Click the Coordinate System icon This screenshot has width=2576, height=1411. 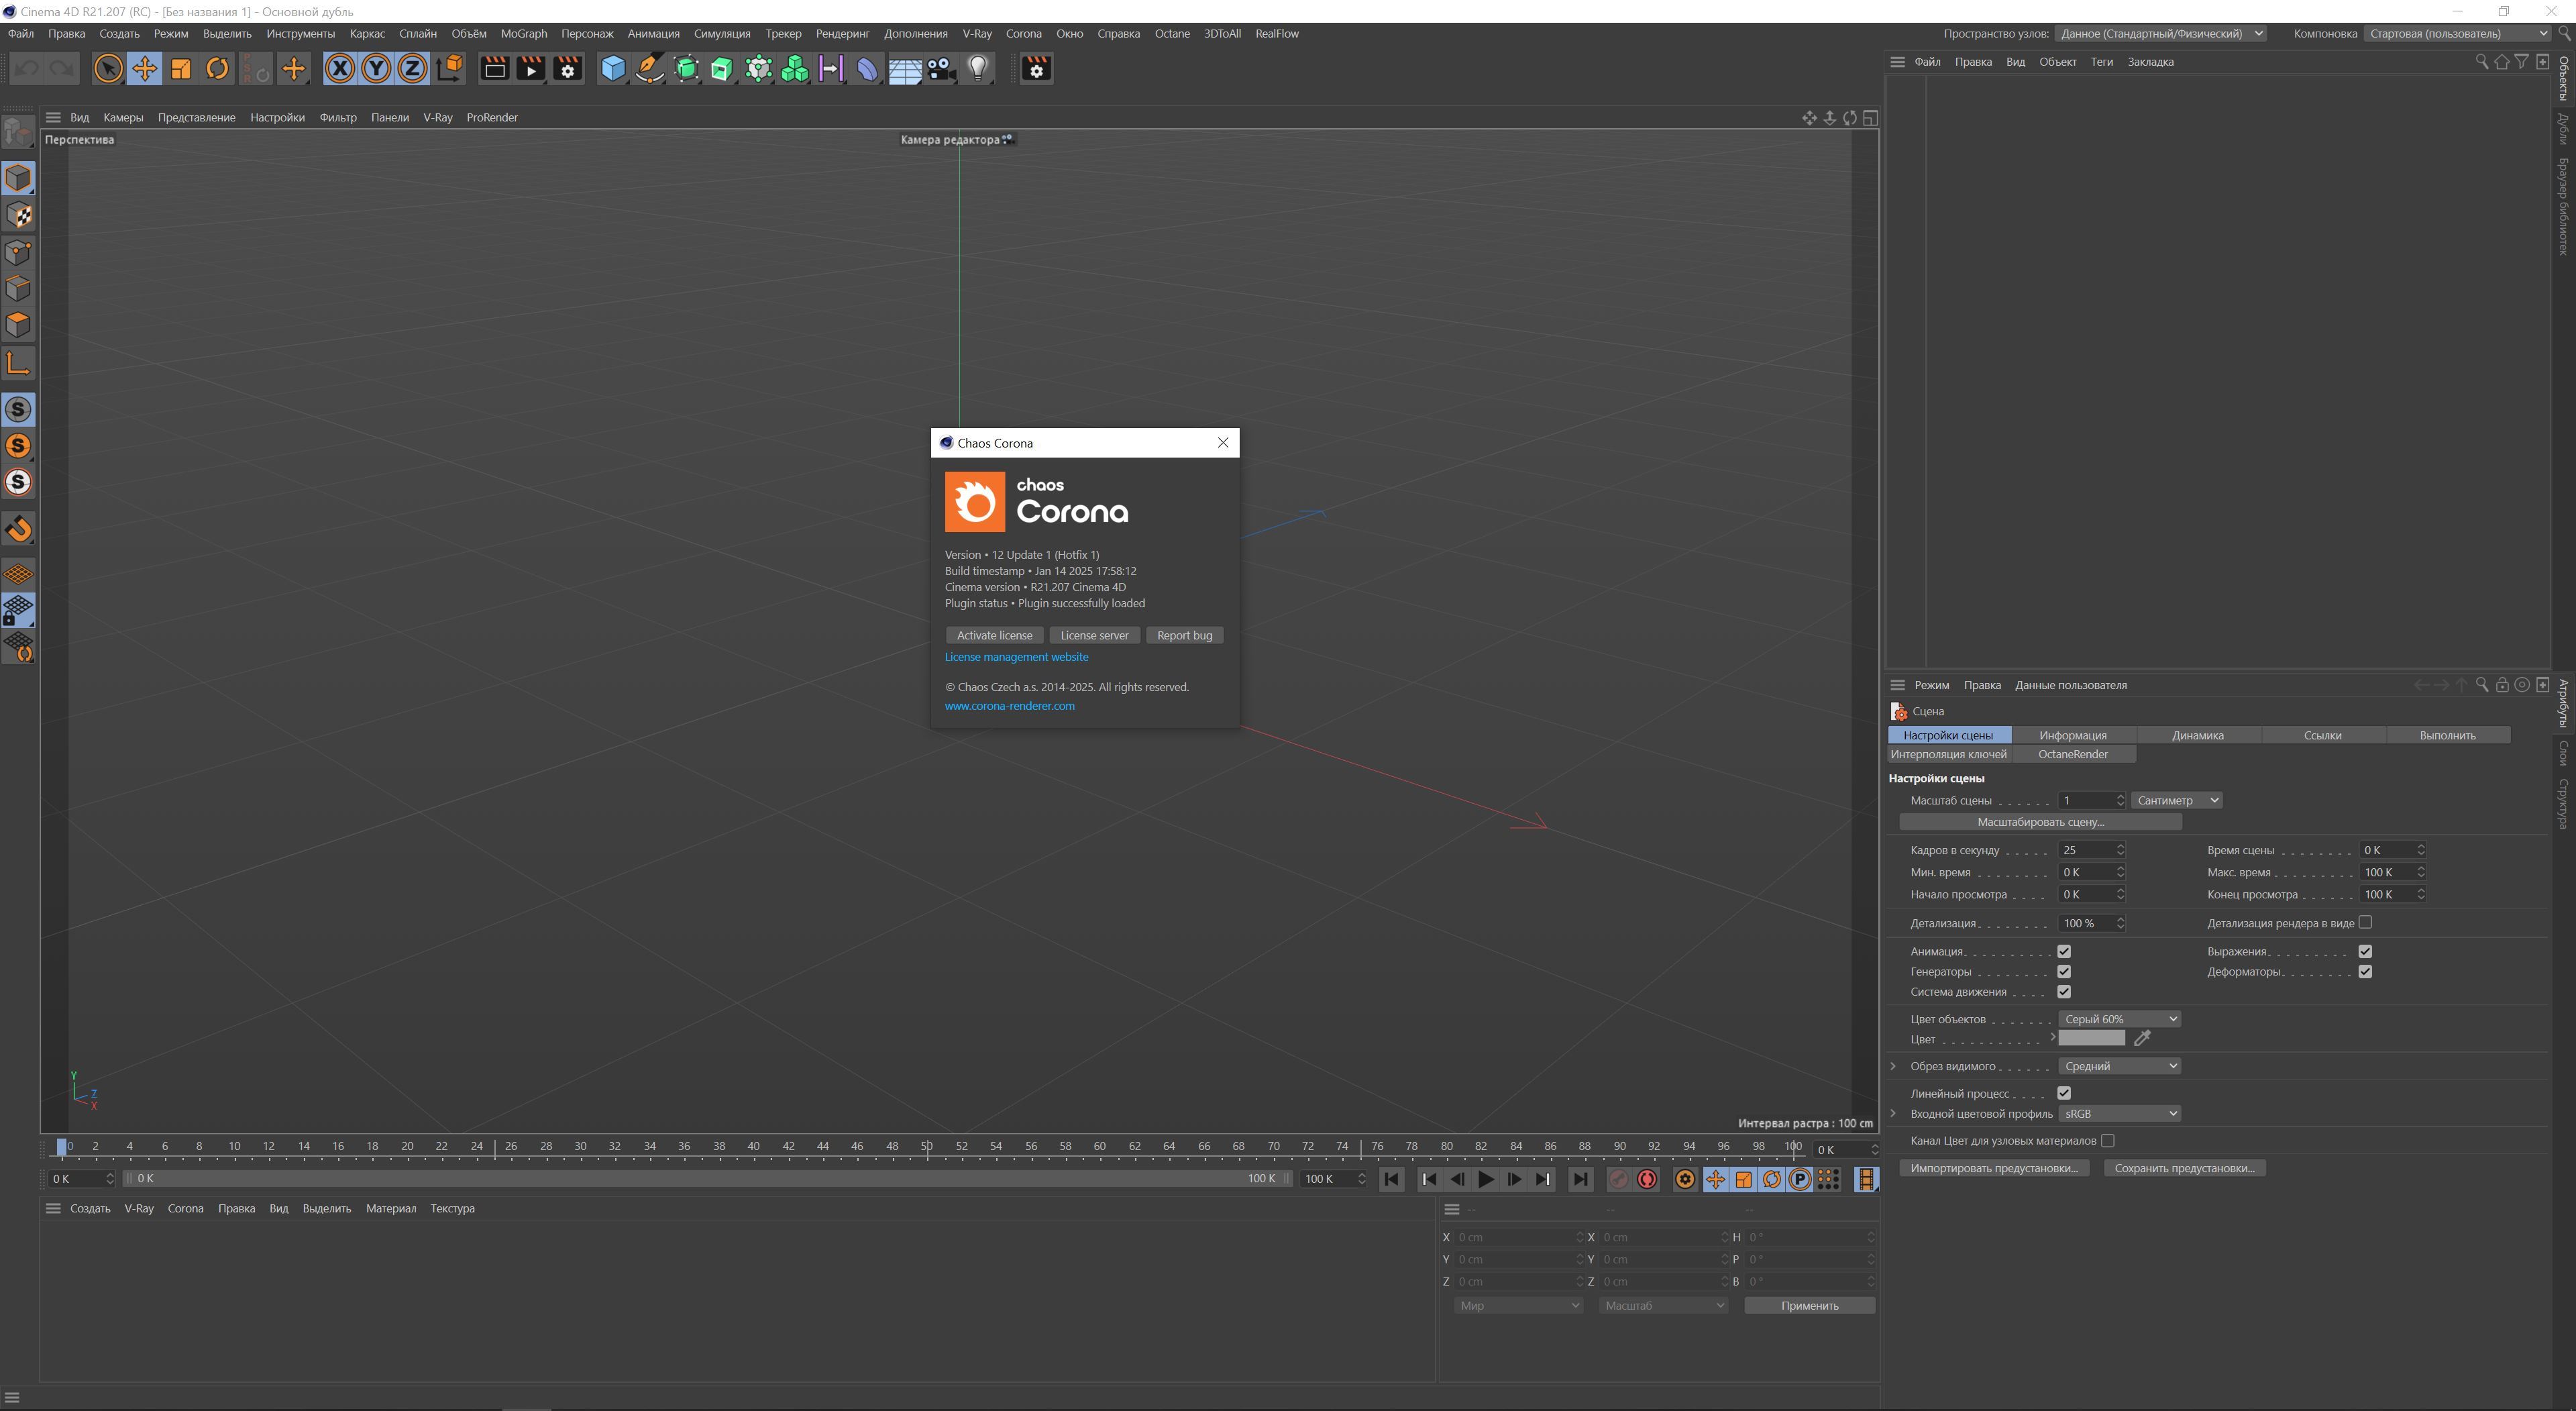click(450, 69)
